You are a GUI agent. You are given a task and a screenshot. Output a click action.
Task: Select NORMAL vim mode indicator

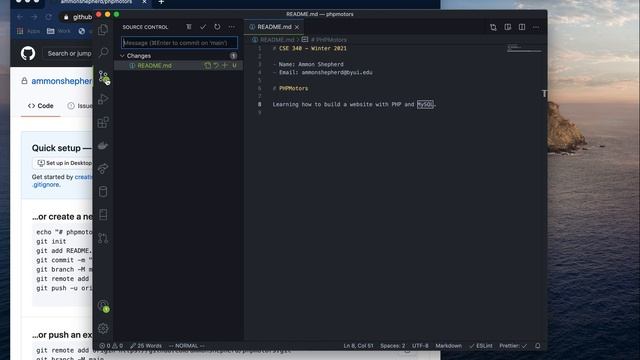point(187,346)
